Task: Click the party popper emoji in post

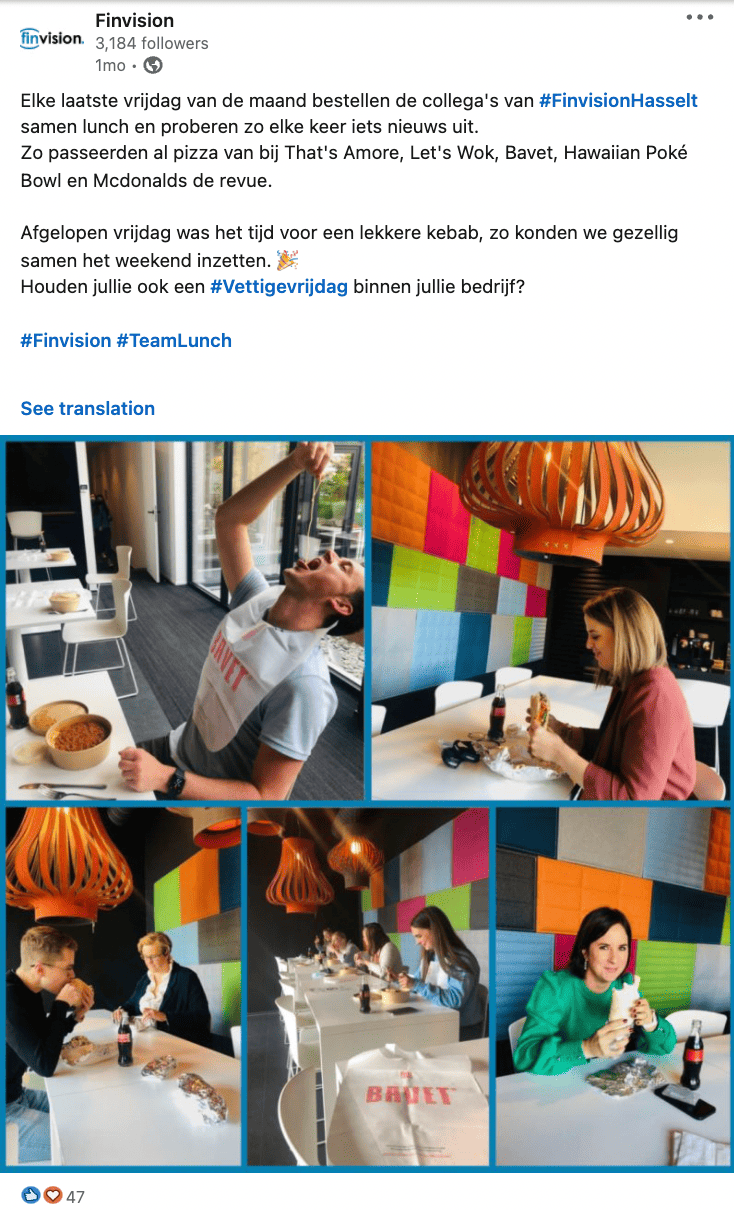Action: (x=287, y=260)
